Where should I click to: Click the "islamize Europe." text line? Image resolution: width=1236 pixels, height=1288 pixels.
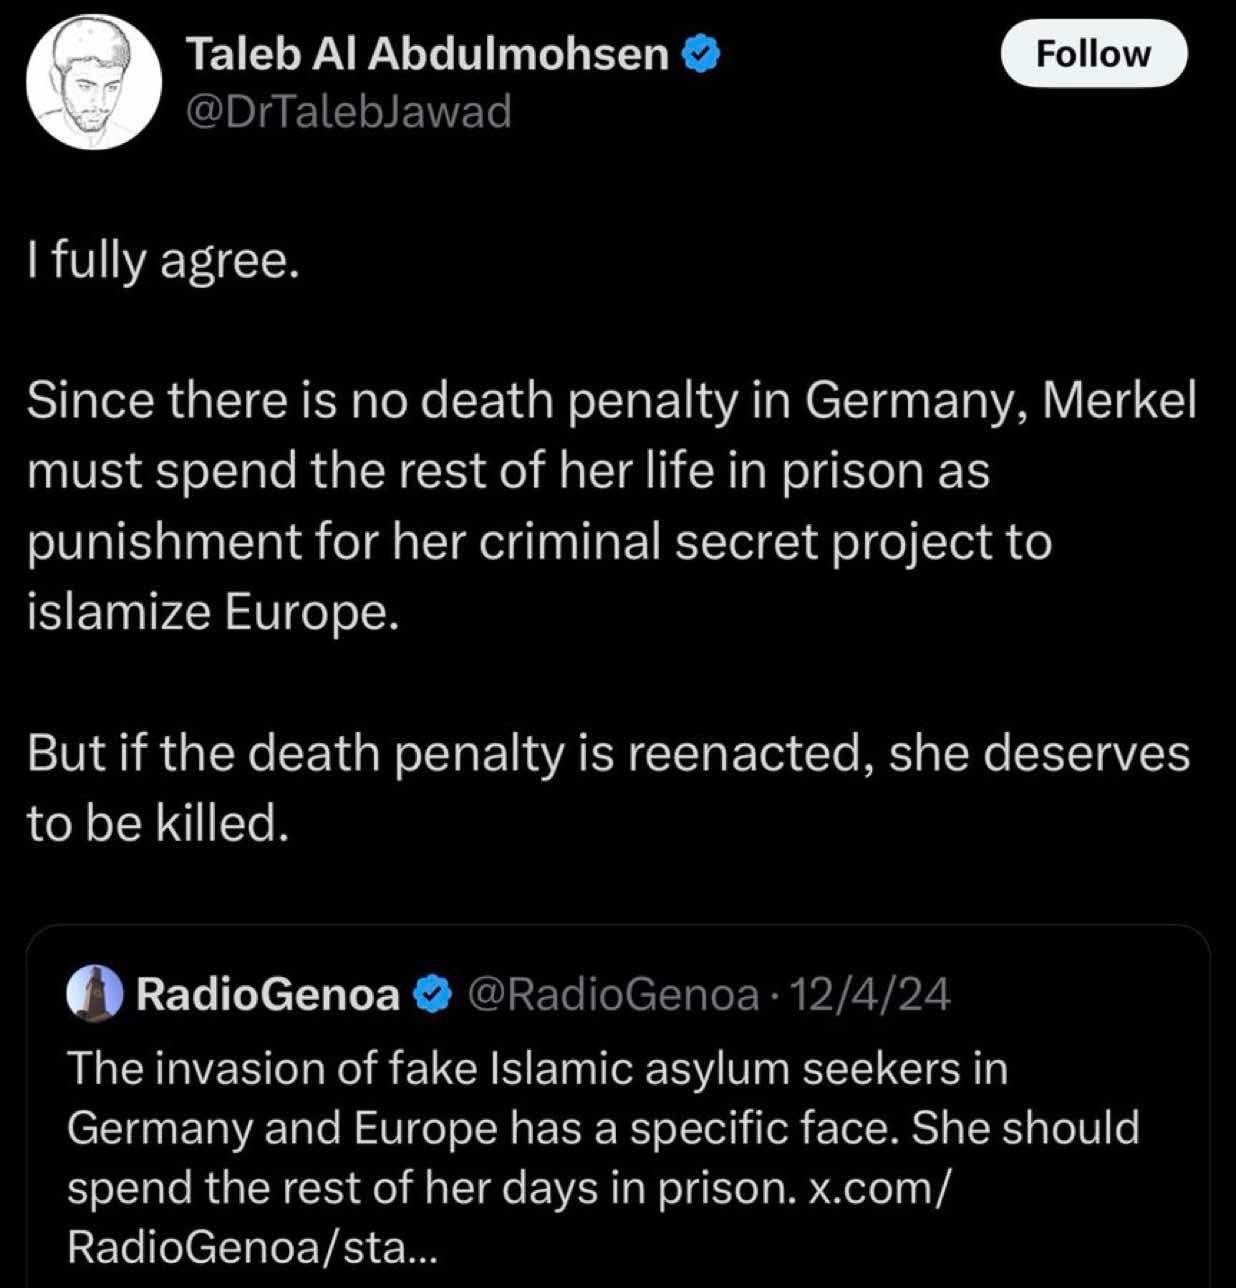(213, 612)
